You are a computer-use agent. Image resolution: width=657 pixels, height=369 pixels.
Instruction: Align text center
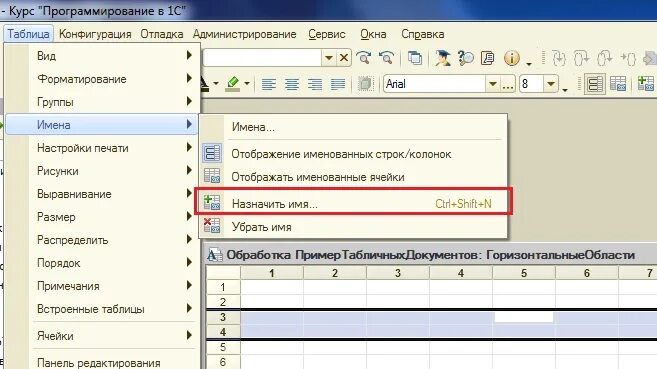[x=292, y=84]
